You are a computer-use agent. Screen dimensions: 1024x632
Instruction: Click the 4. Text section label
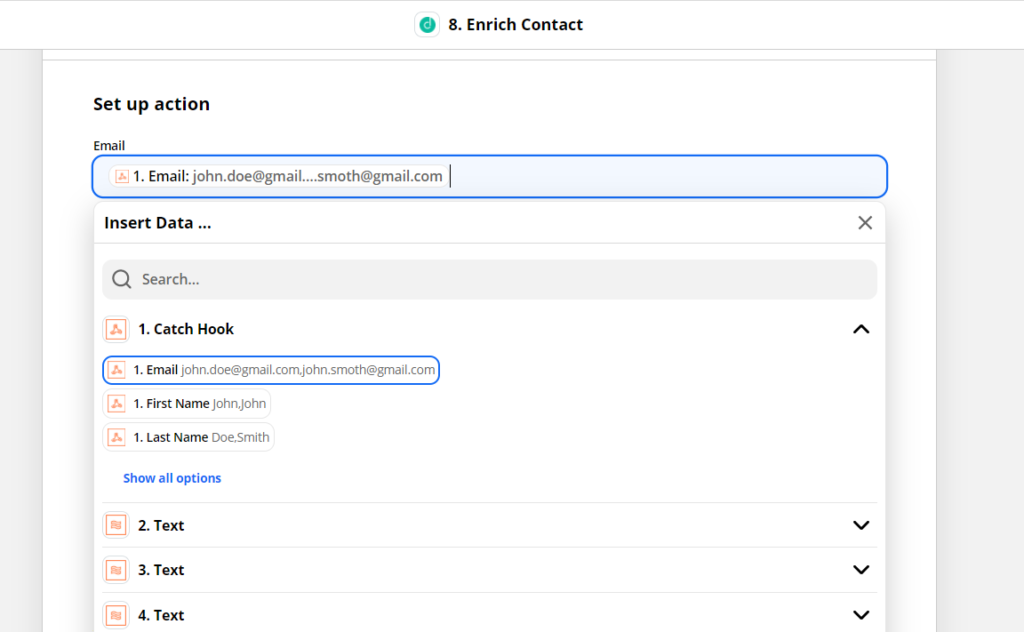[161, 615]
